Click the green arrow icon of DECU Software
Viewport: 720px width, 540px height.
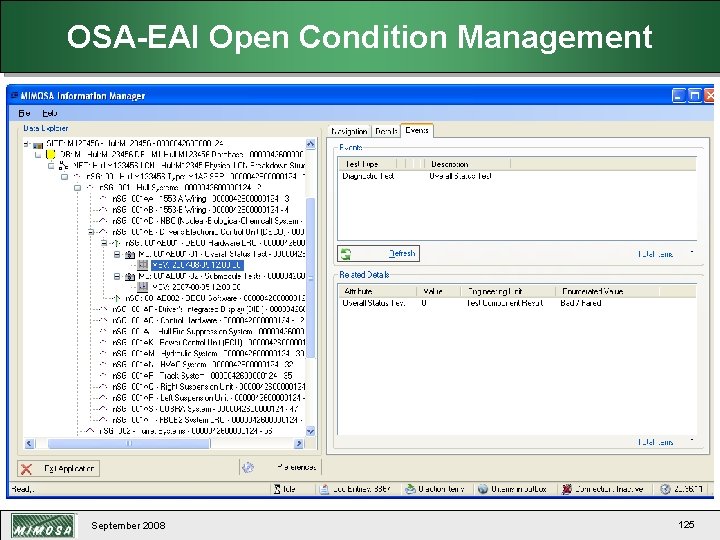(x=117, y=298)
